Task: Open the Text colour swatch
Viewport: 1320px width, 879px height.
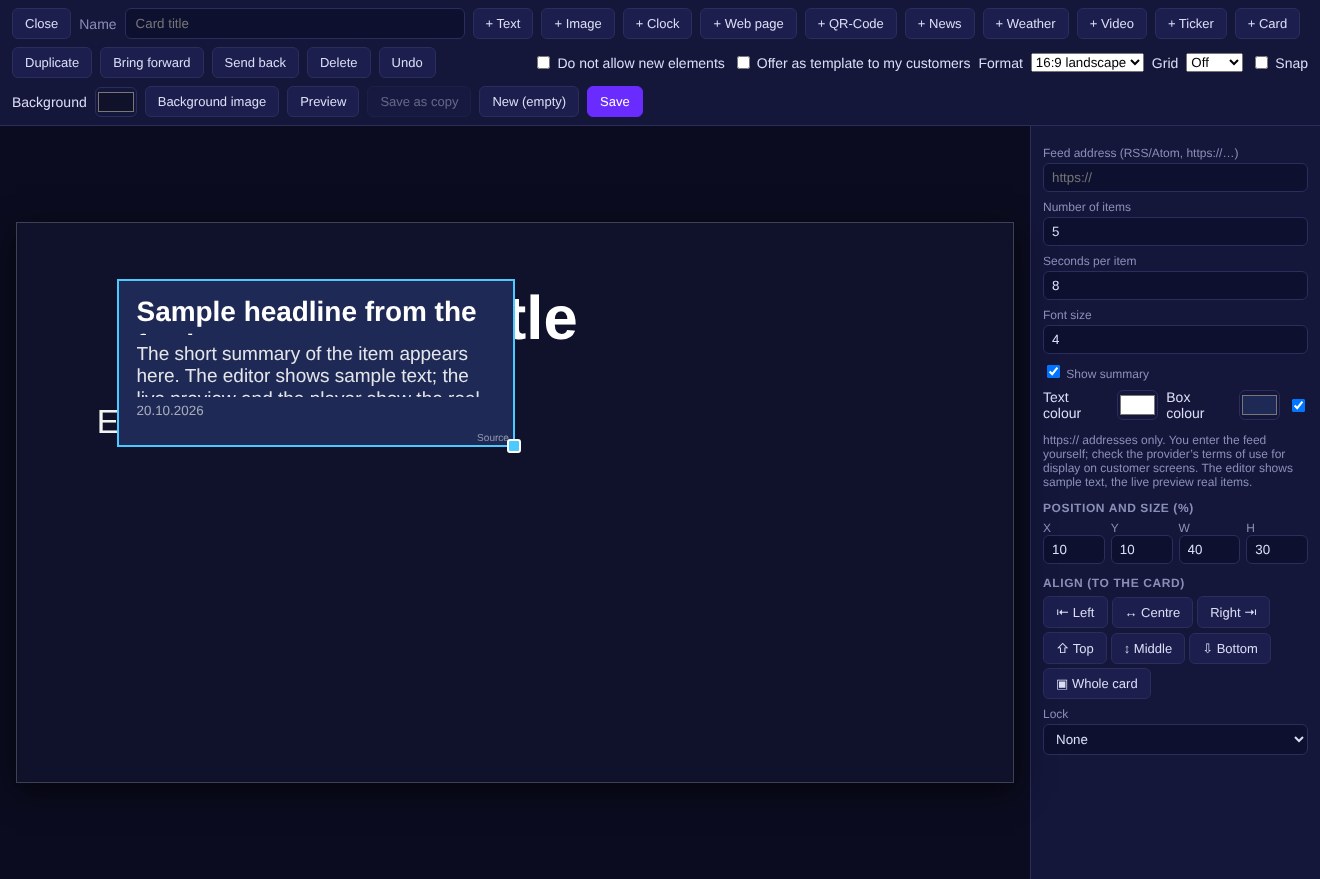Action: 1137,405
